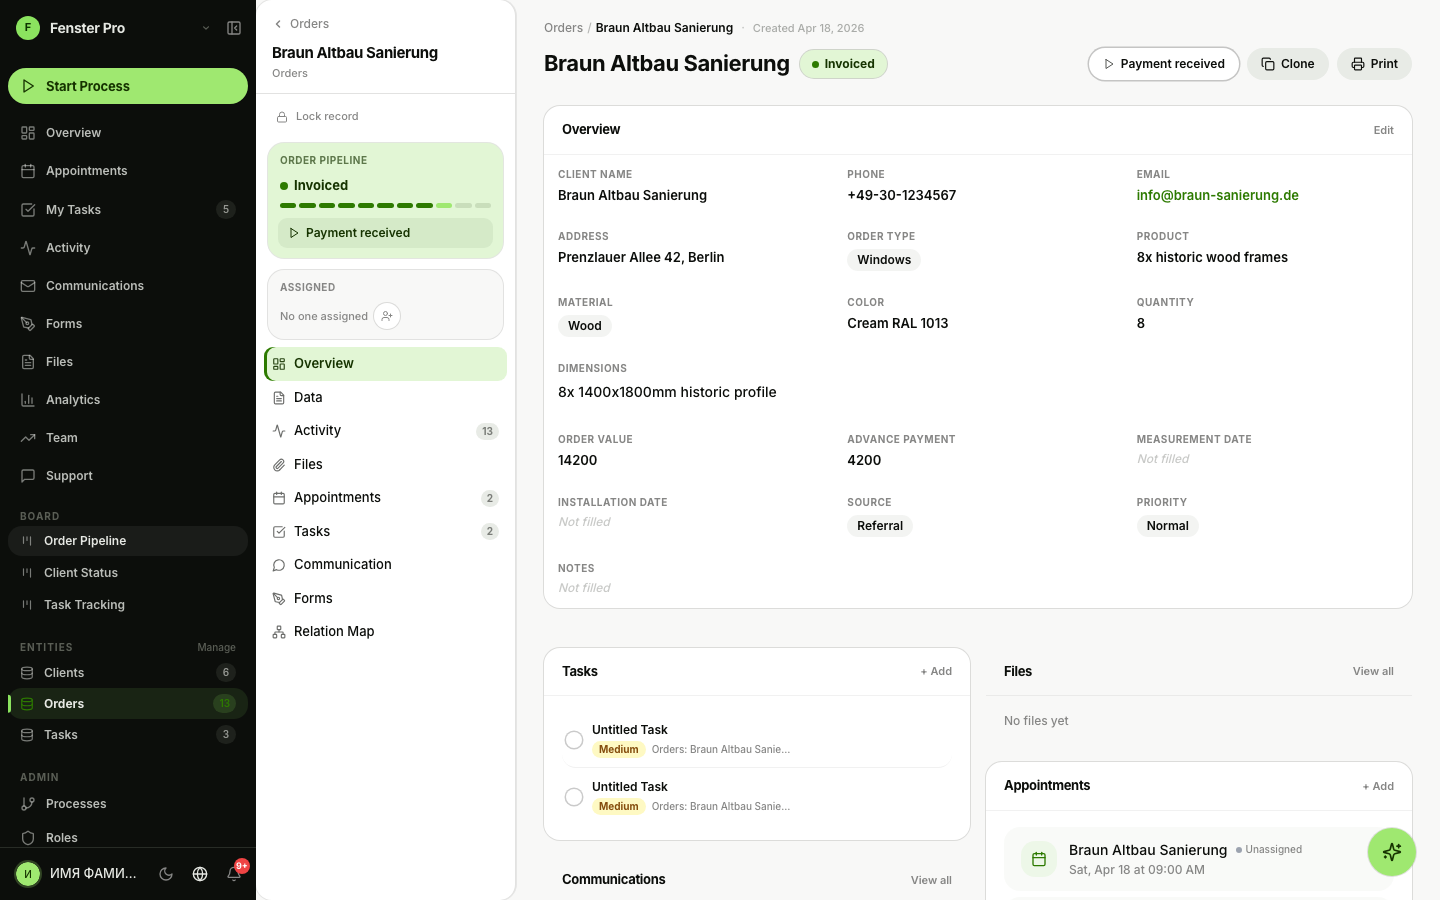
Task: Click the appointment calendar icon
Action: coord(1039,859)
